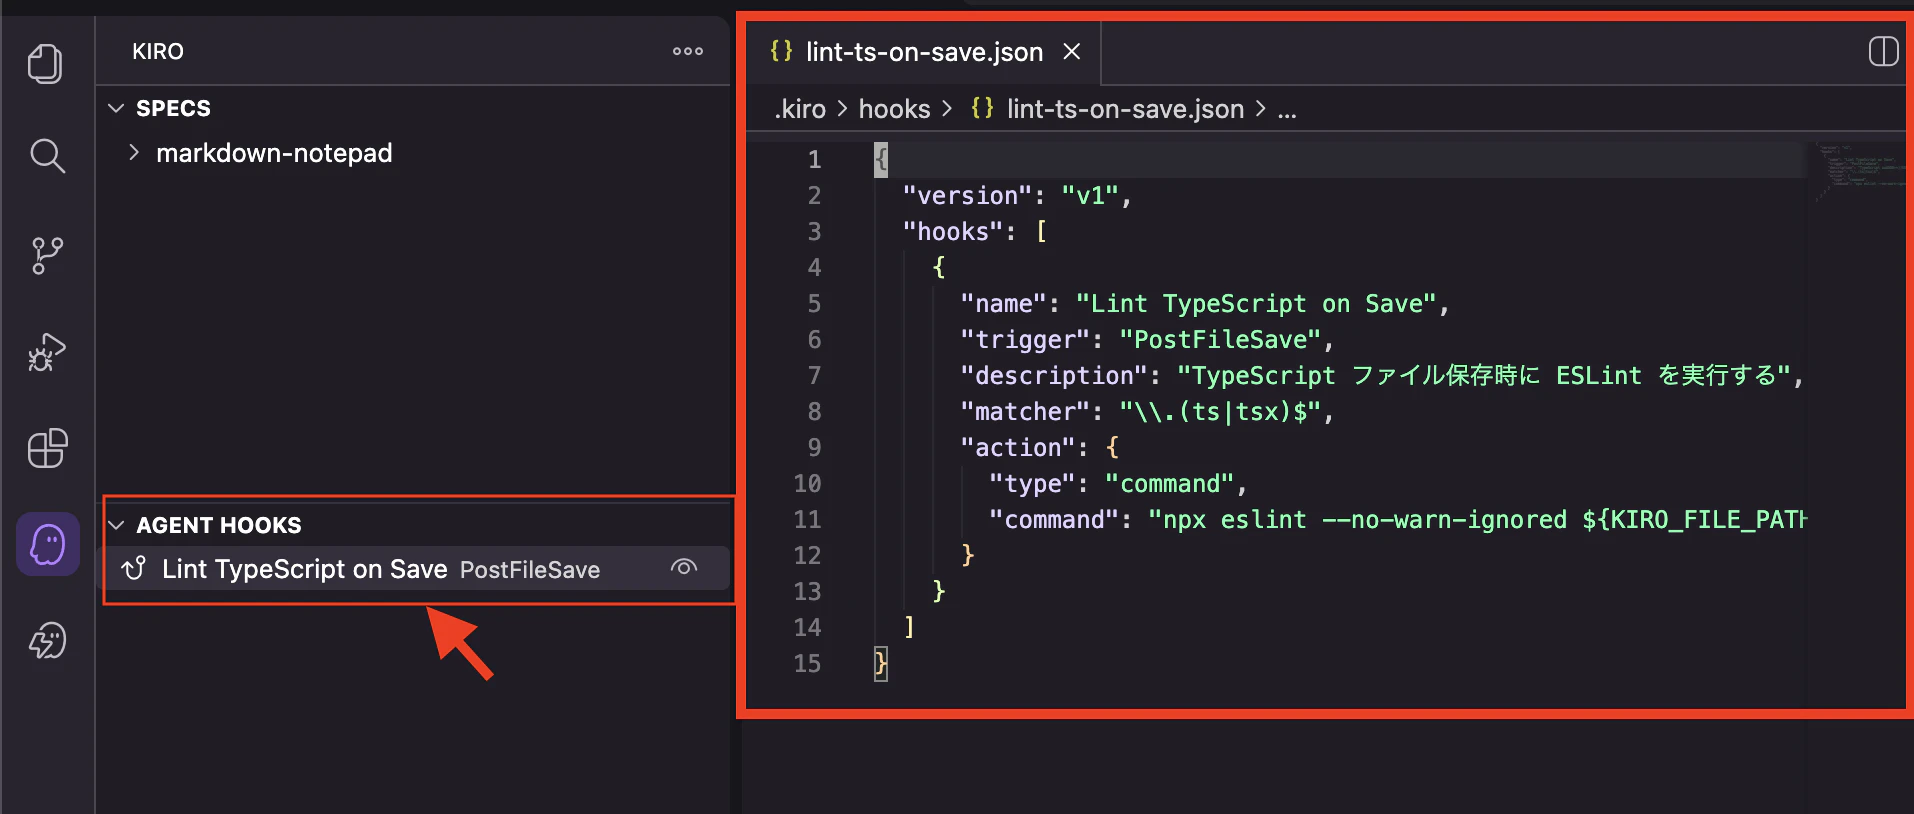Click the PostFileSave label in hook row

(x=530, y=570)
